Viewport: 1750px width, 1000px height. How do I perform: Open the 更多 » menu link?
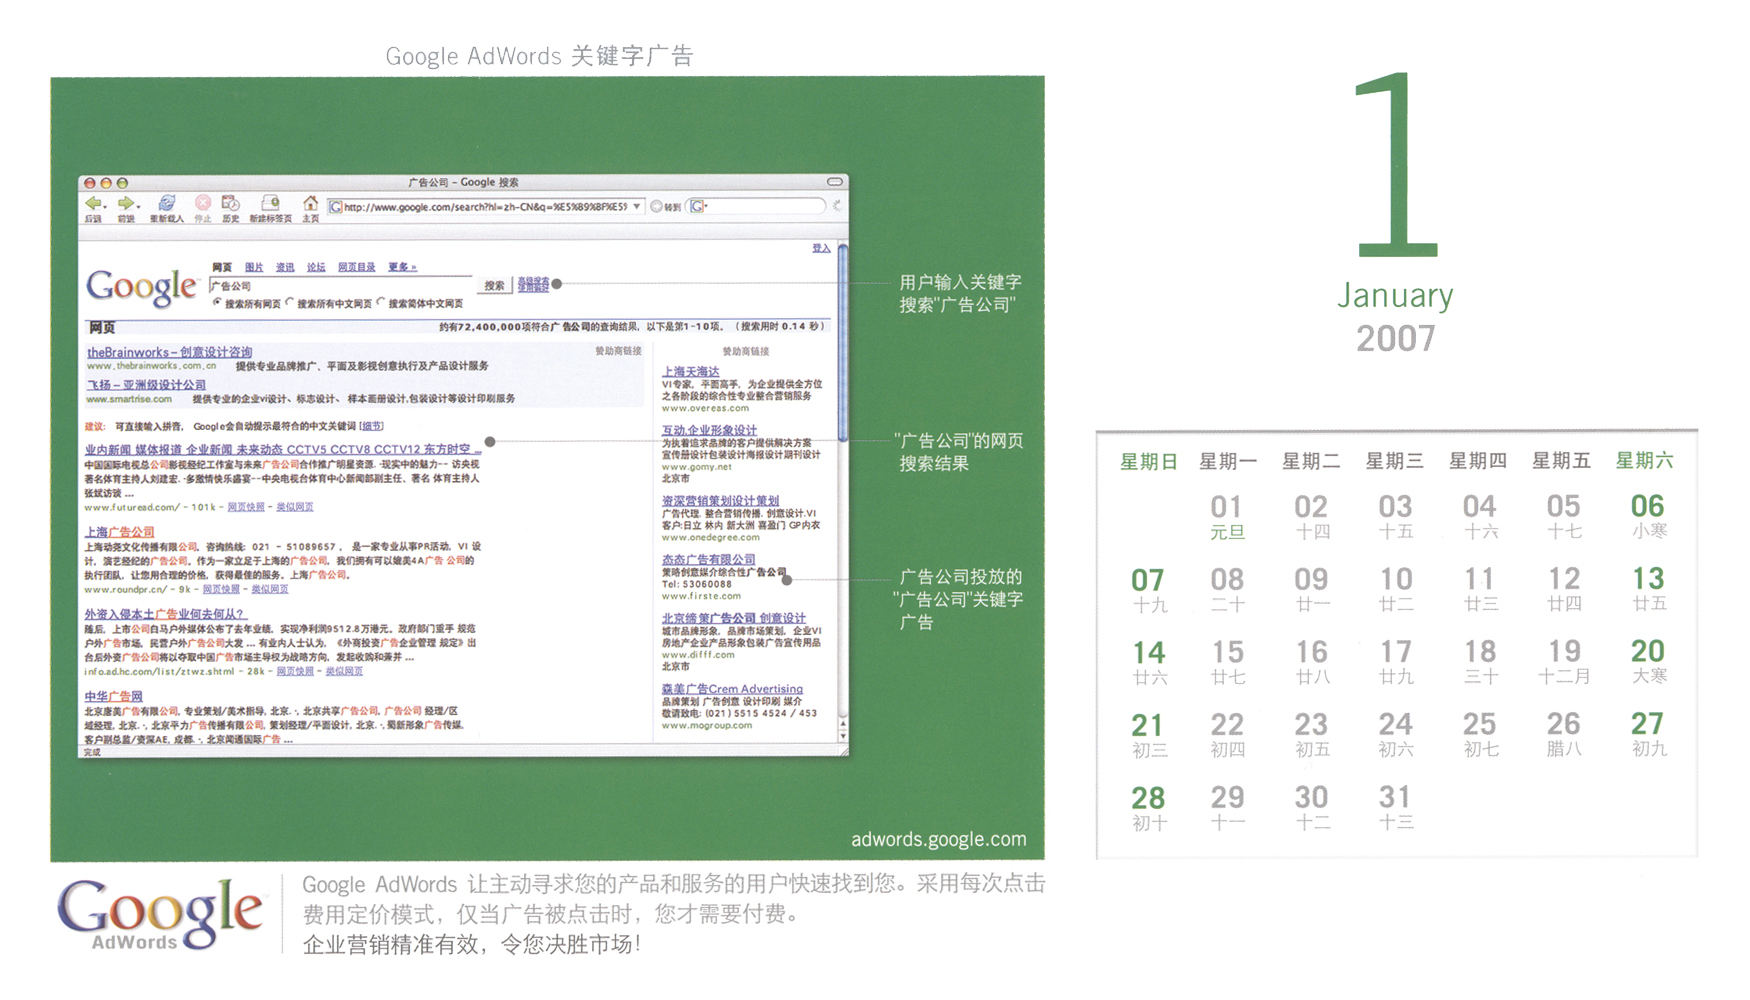[402, 267]
